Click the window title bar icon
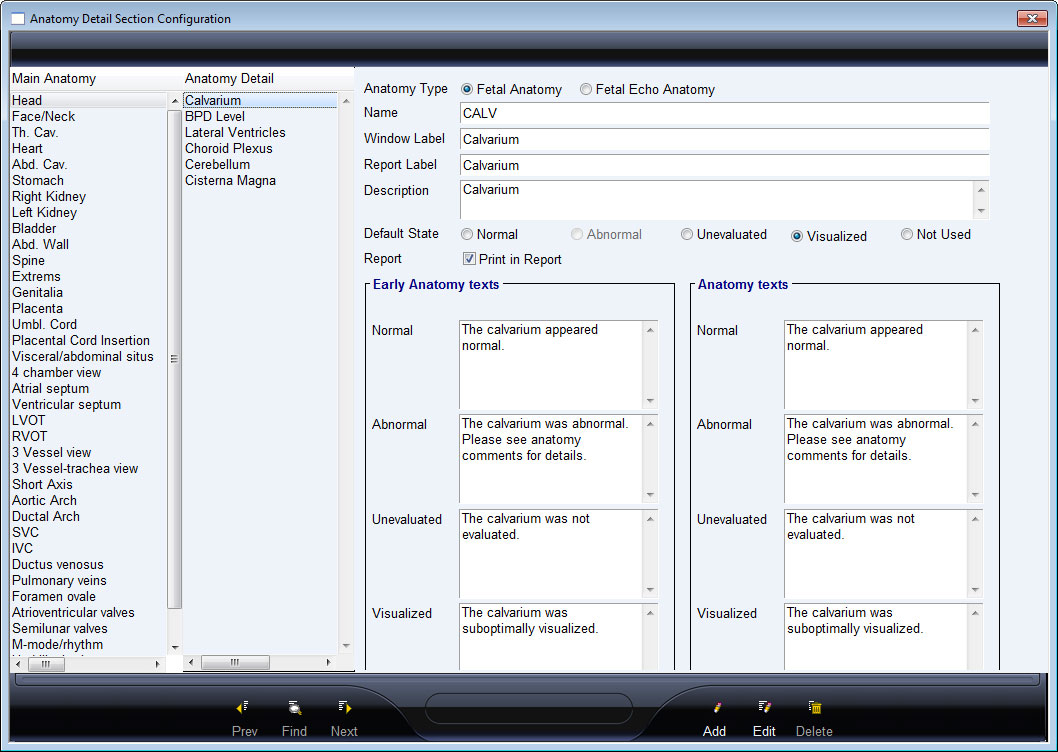The width and height of the screenshot is (1058, 752). [18, 19]
